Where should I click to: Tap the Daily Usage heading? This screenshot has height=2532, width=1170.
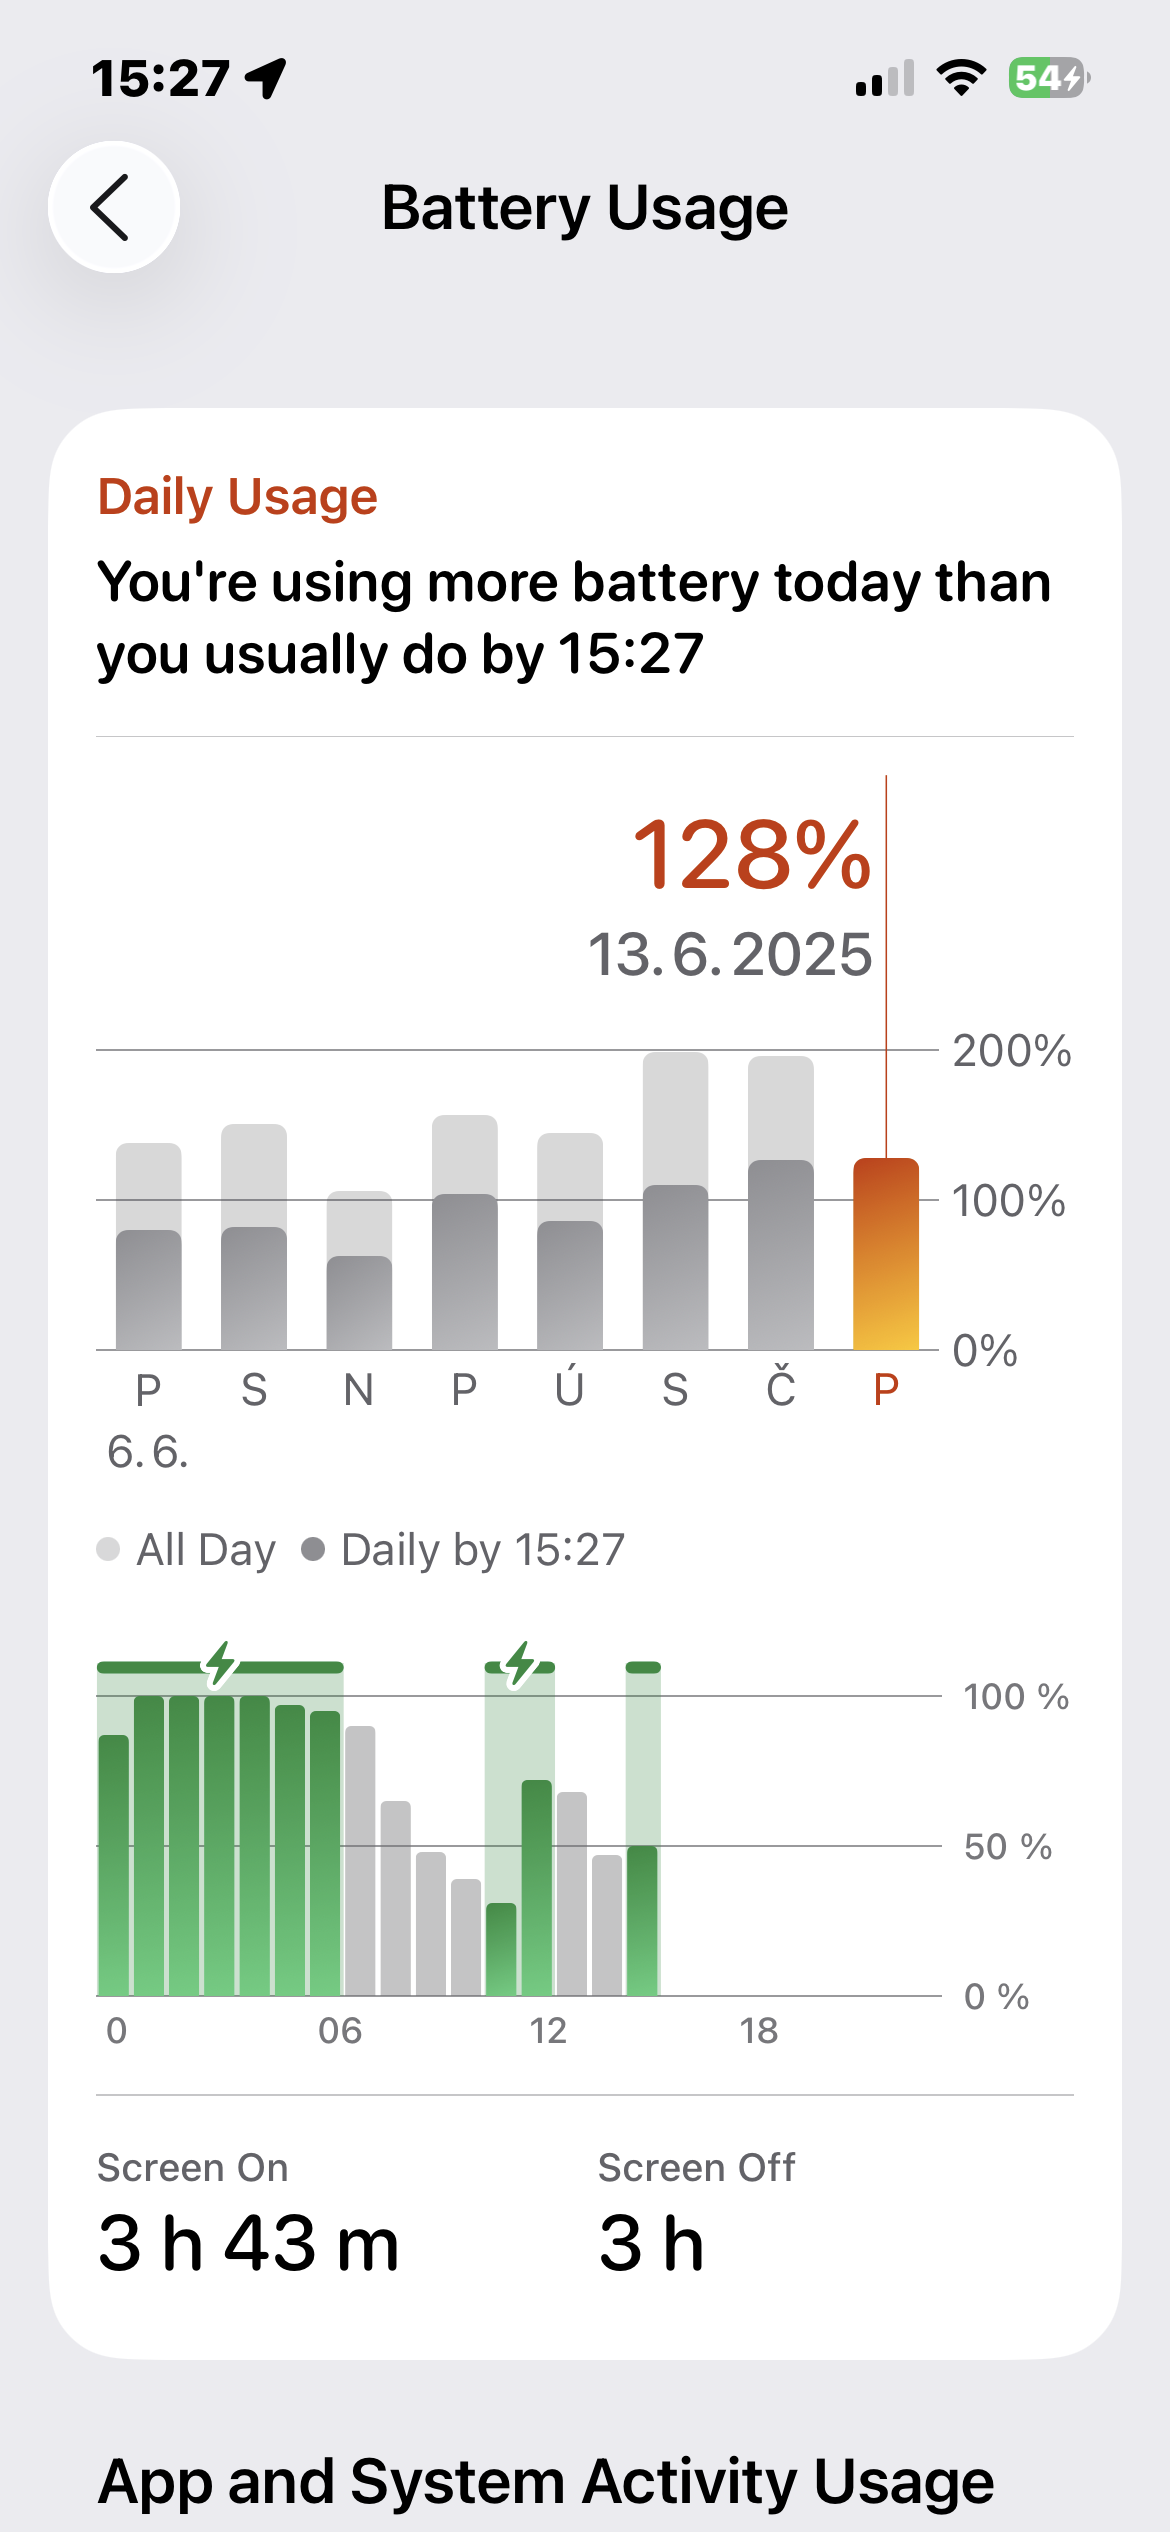point(237,496)
